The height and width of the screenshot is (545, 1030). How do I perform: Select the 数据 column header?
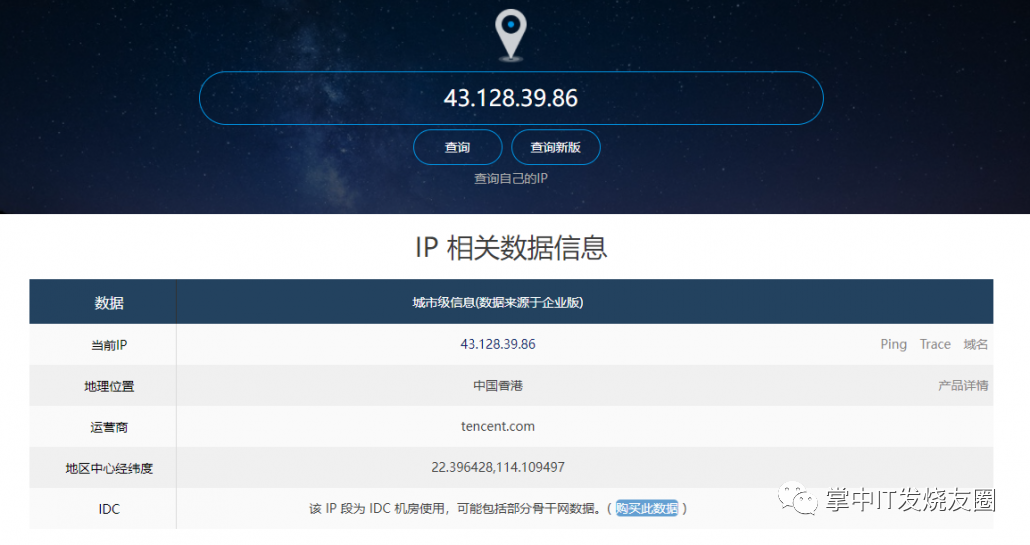109,303
